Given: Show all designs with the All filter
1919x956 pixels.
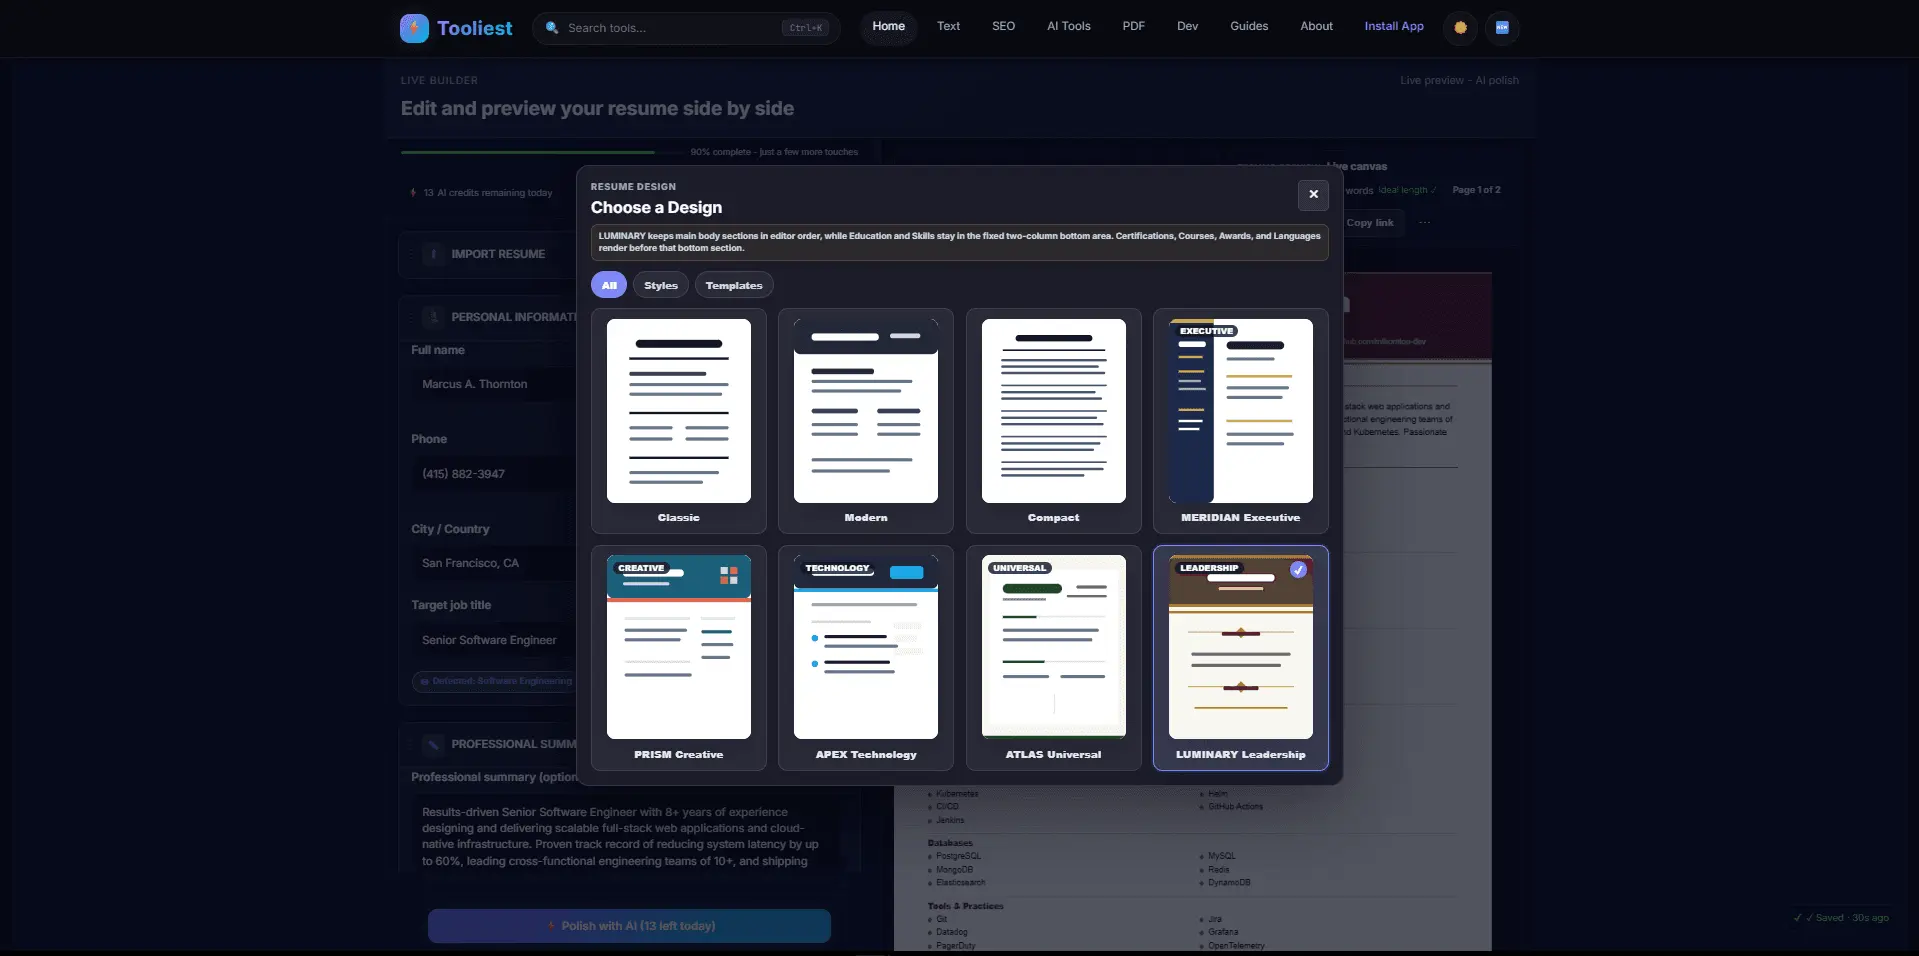Looking at the screenshot, I should (x=609, y=285).
